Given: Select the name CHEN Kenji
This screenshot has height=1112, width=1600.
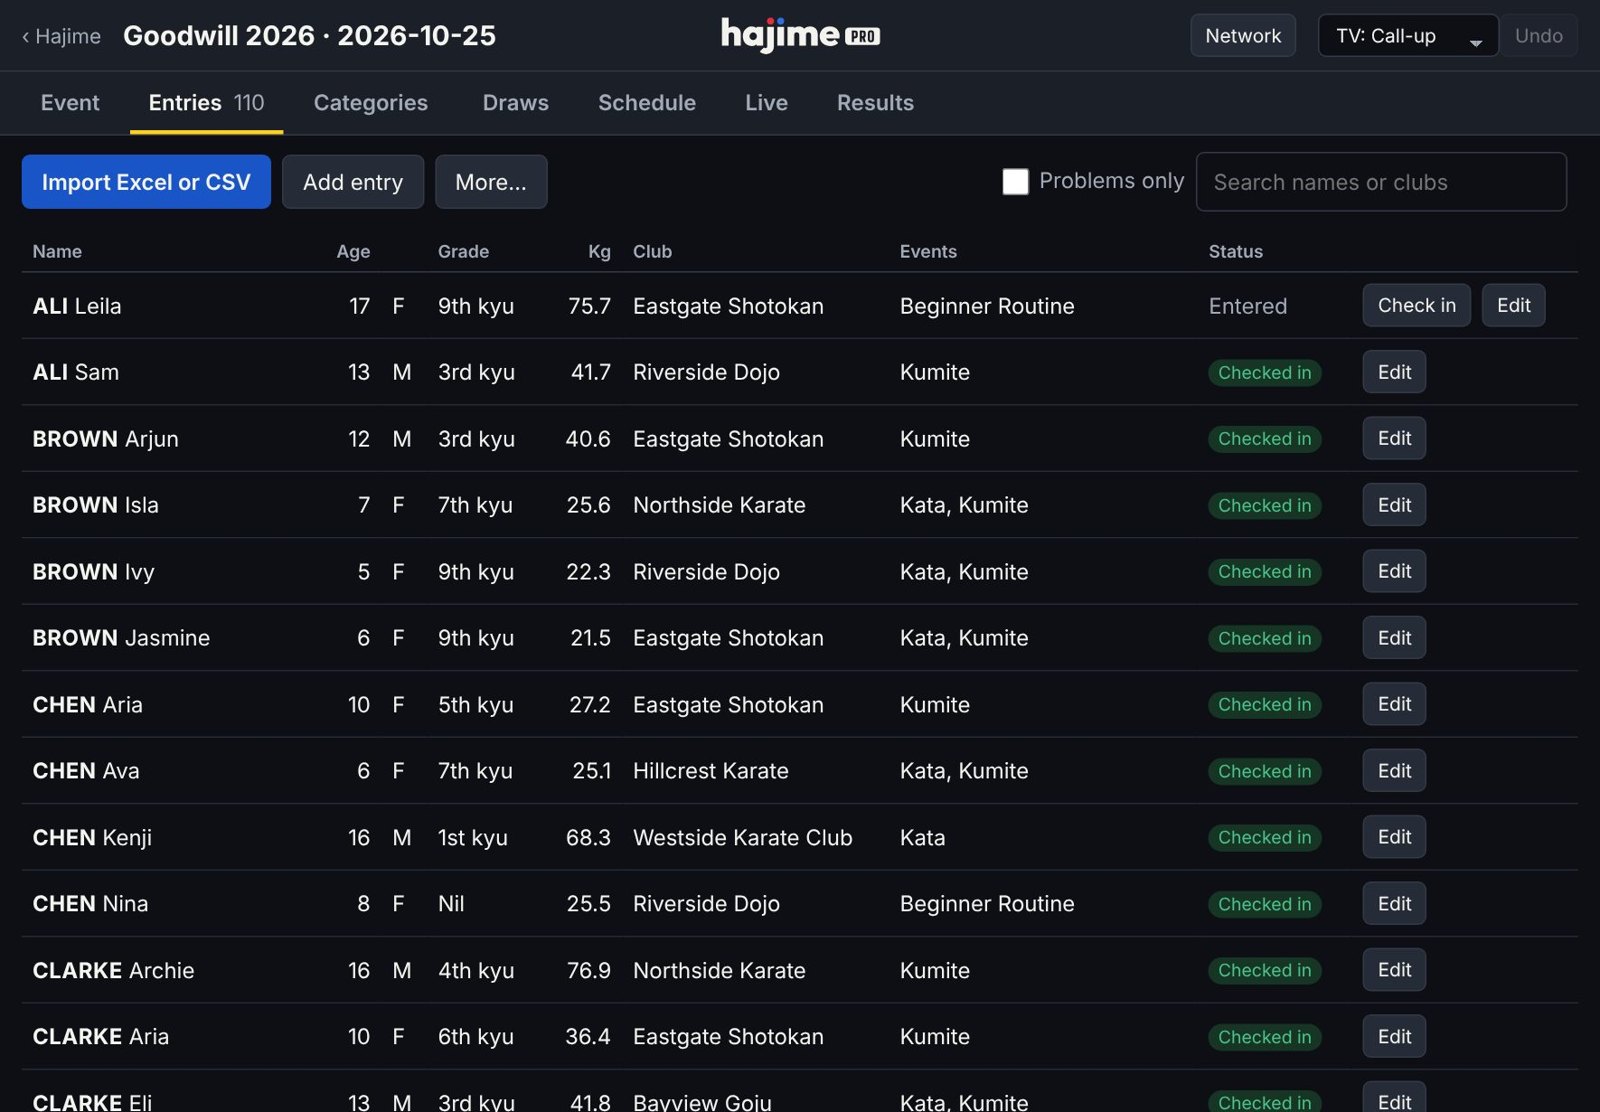Looking at the screenshot, I should (92, 838).
